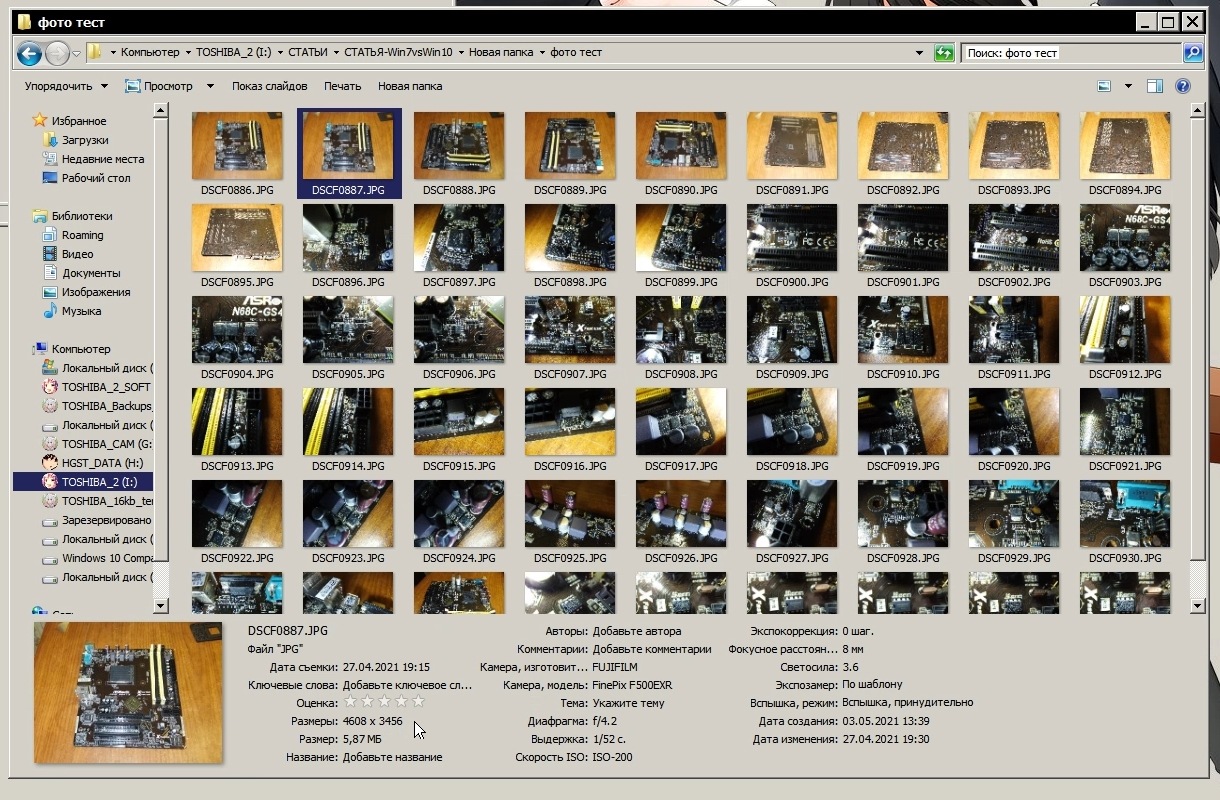Toggle the preview pane icon
The height and width of the screenshot is (800, 1220).
pos(1154,86)
